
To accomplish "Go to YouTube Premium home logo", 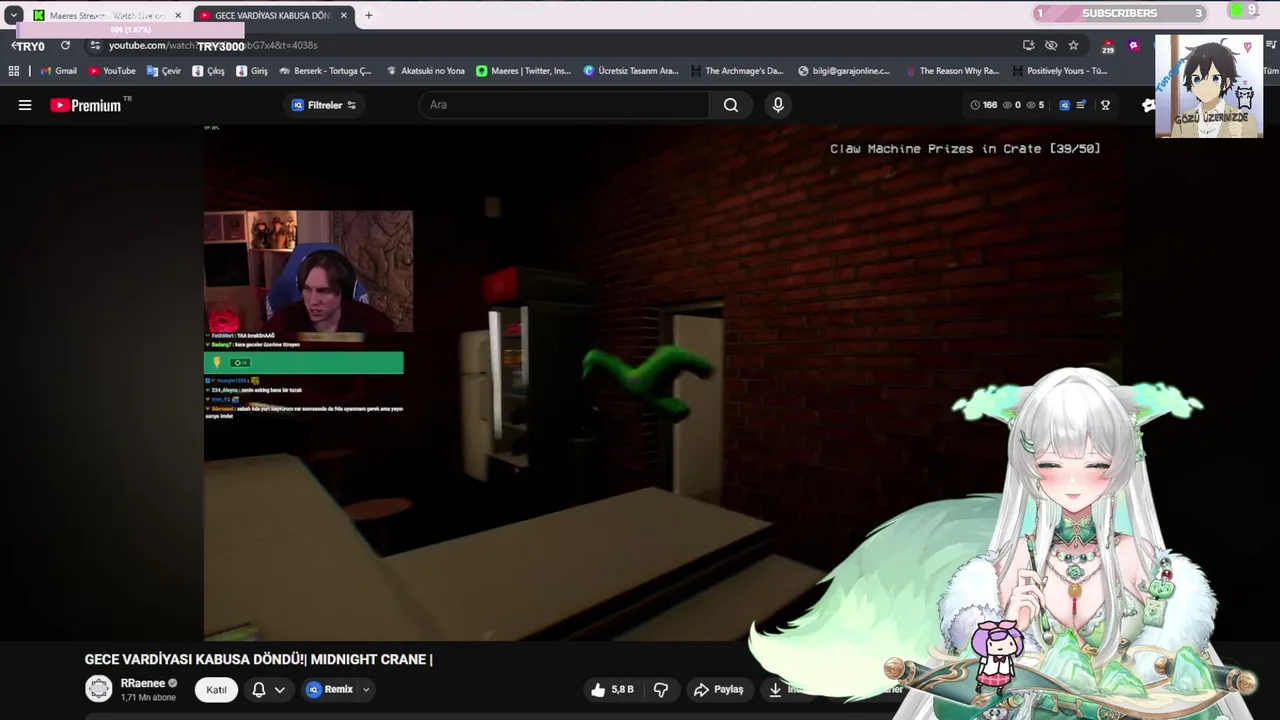I will (x=85, y=105).
